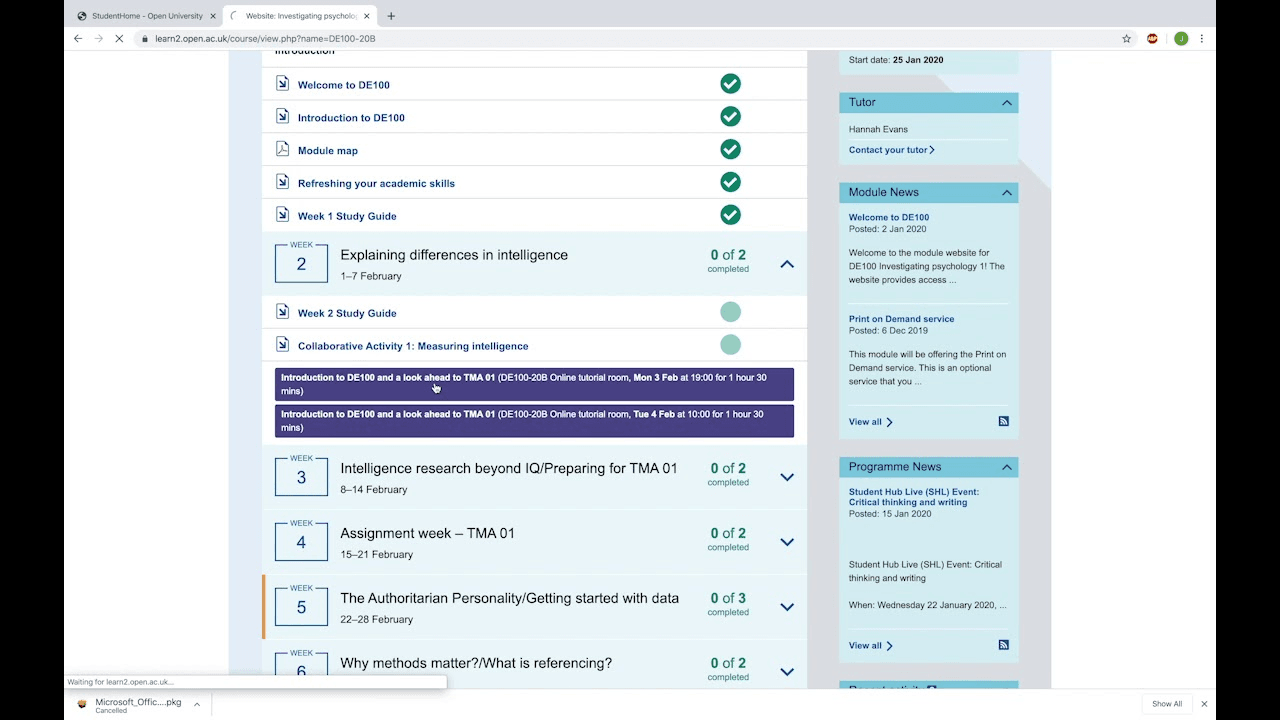Close the downloads bar

(1204, 704)
